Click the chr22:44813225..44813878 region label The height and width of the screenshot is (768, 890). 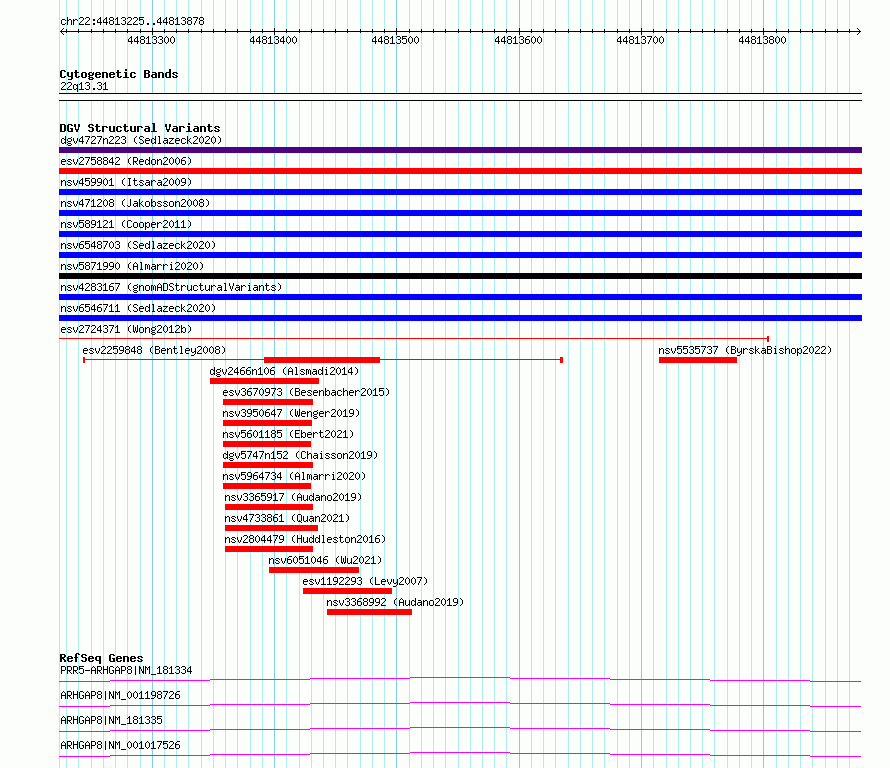(x=132, y=21)
